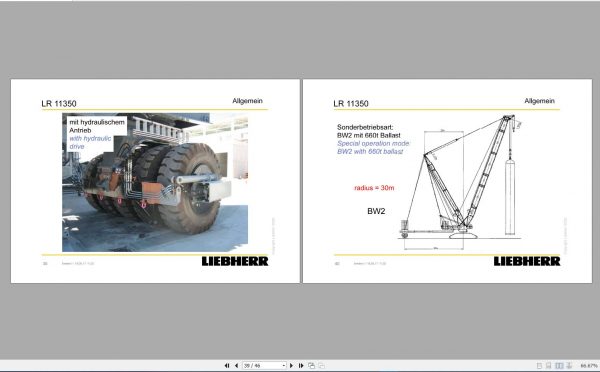Click the red 'radius = 30m' text
The image size is (600, 372).
[374, 188]
